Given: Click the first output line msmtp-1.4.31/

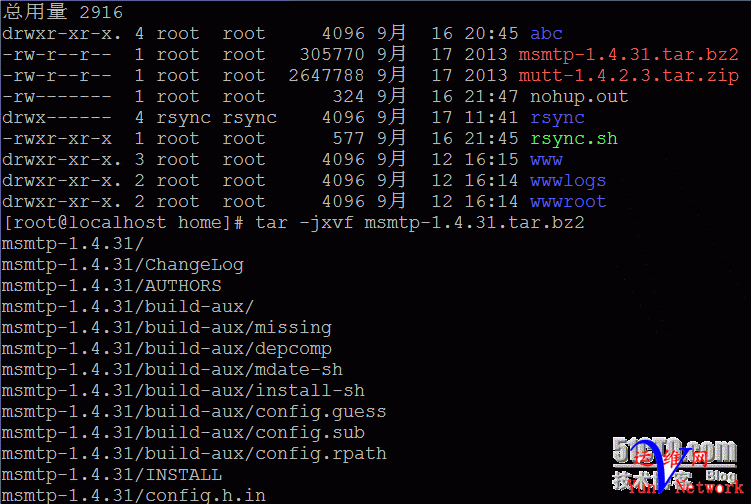Looking at the screenshot, I should pos(73,244).
